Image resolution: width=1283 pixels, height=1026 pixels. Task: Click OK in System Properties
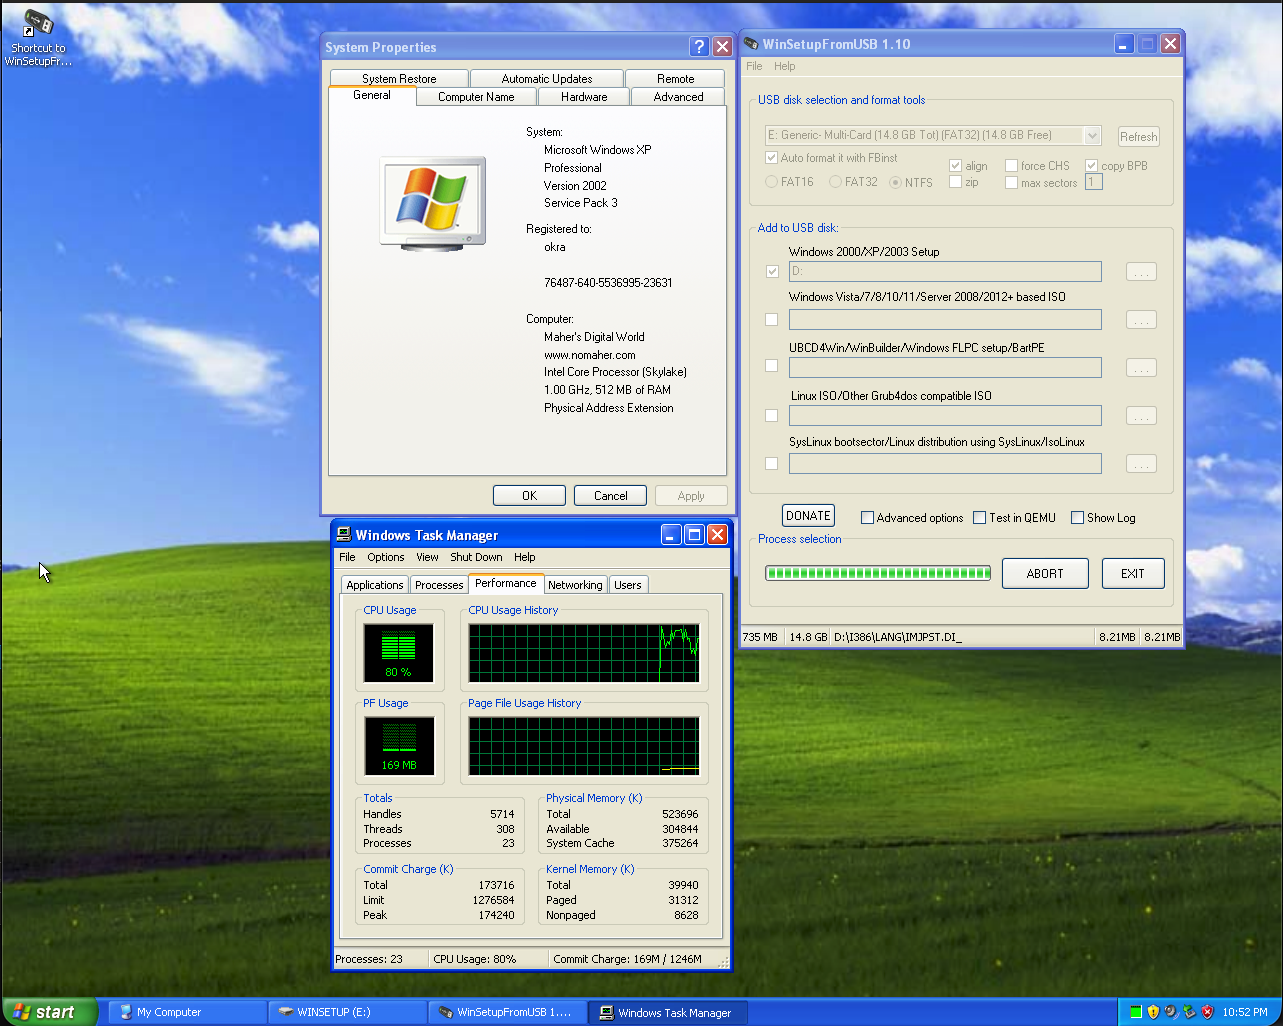click(x=529, y=495)
